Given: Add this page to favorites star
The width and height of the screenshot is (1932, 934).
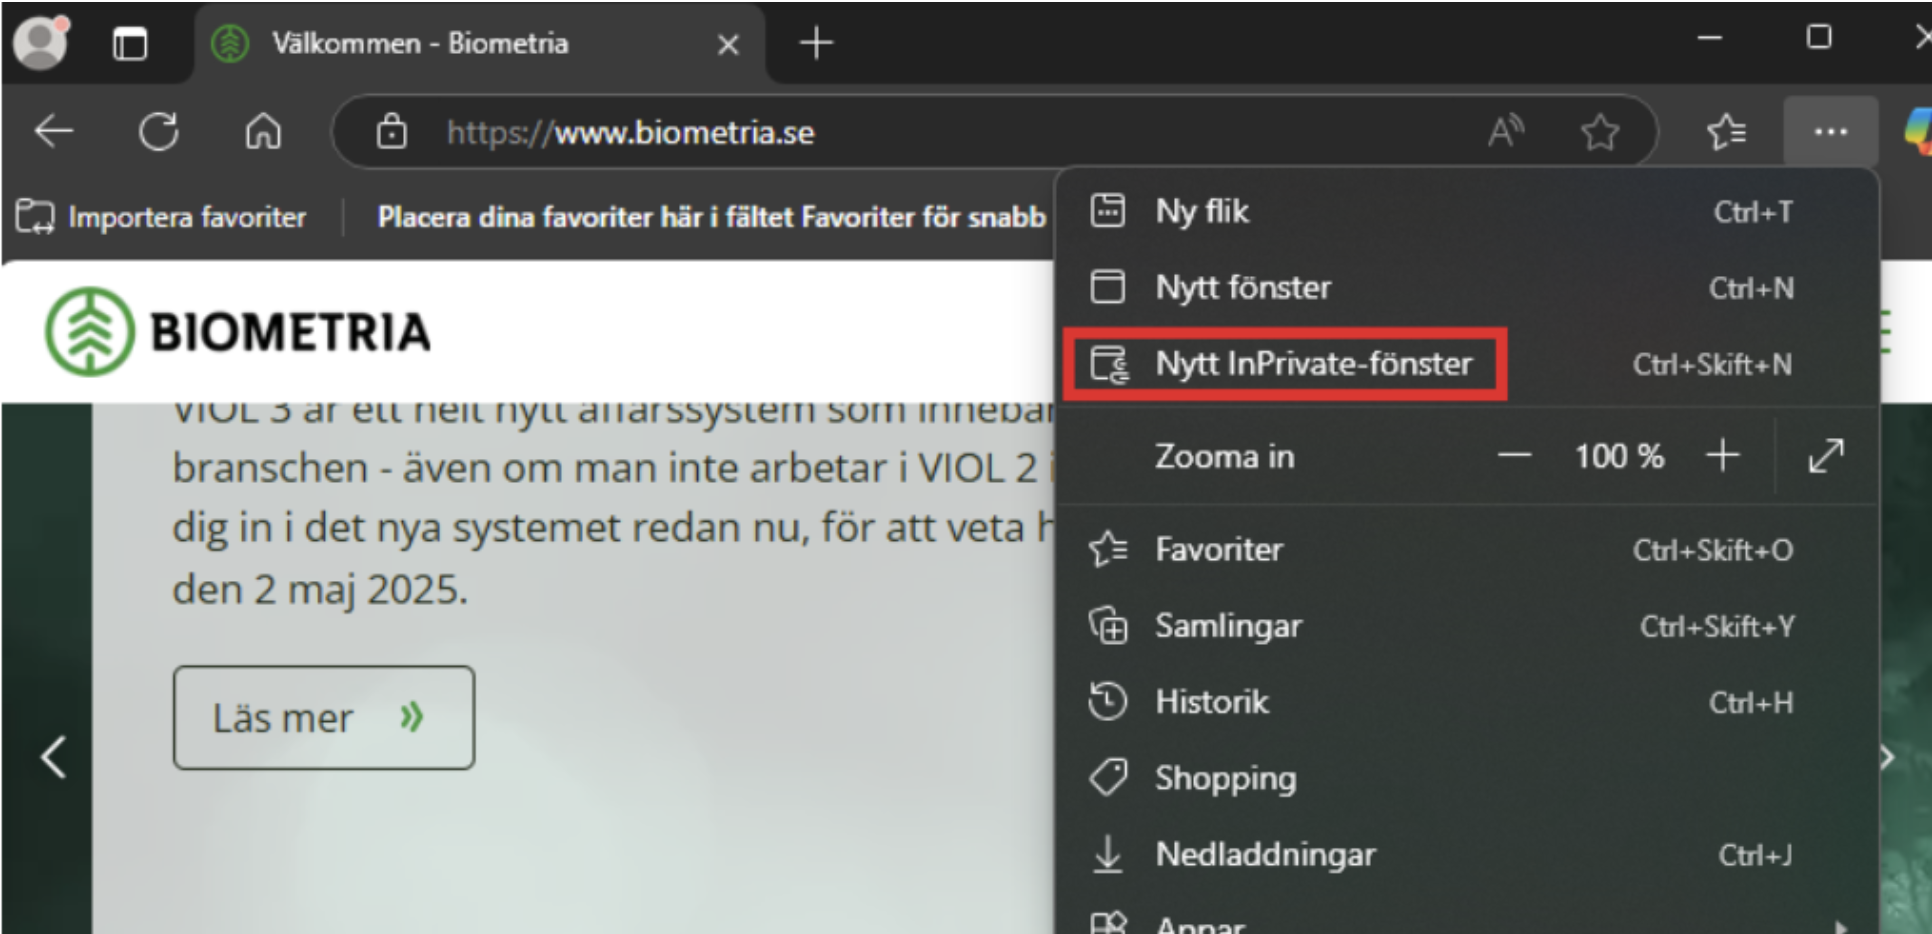Looking at the screenshot, I should (1600, 132).
